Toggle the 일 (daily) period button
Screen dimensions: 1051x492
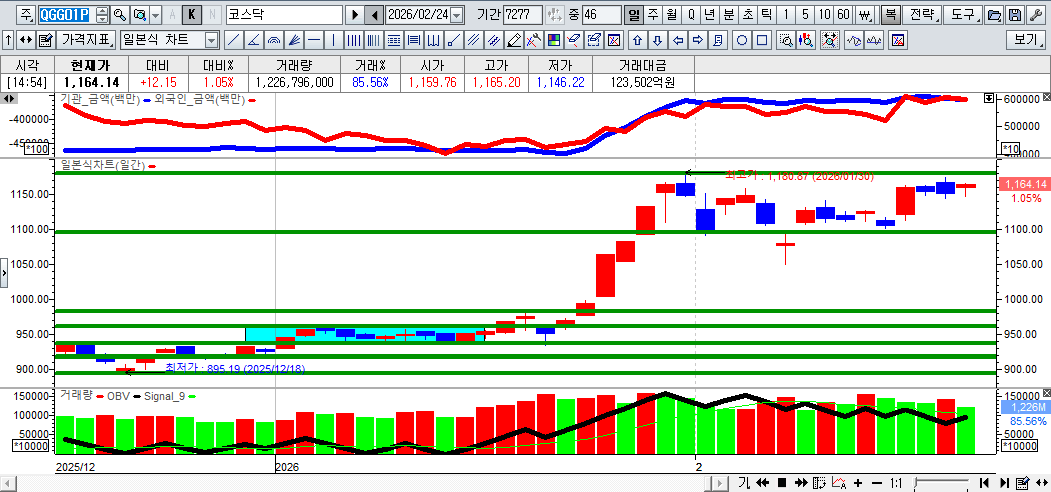click(634, 15)
